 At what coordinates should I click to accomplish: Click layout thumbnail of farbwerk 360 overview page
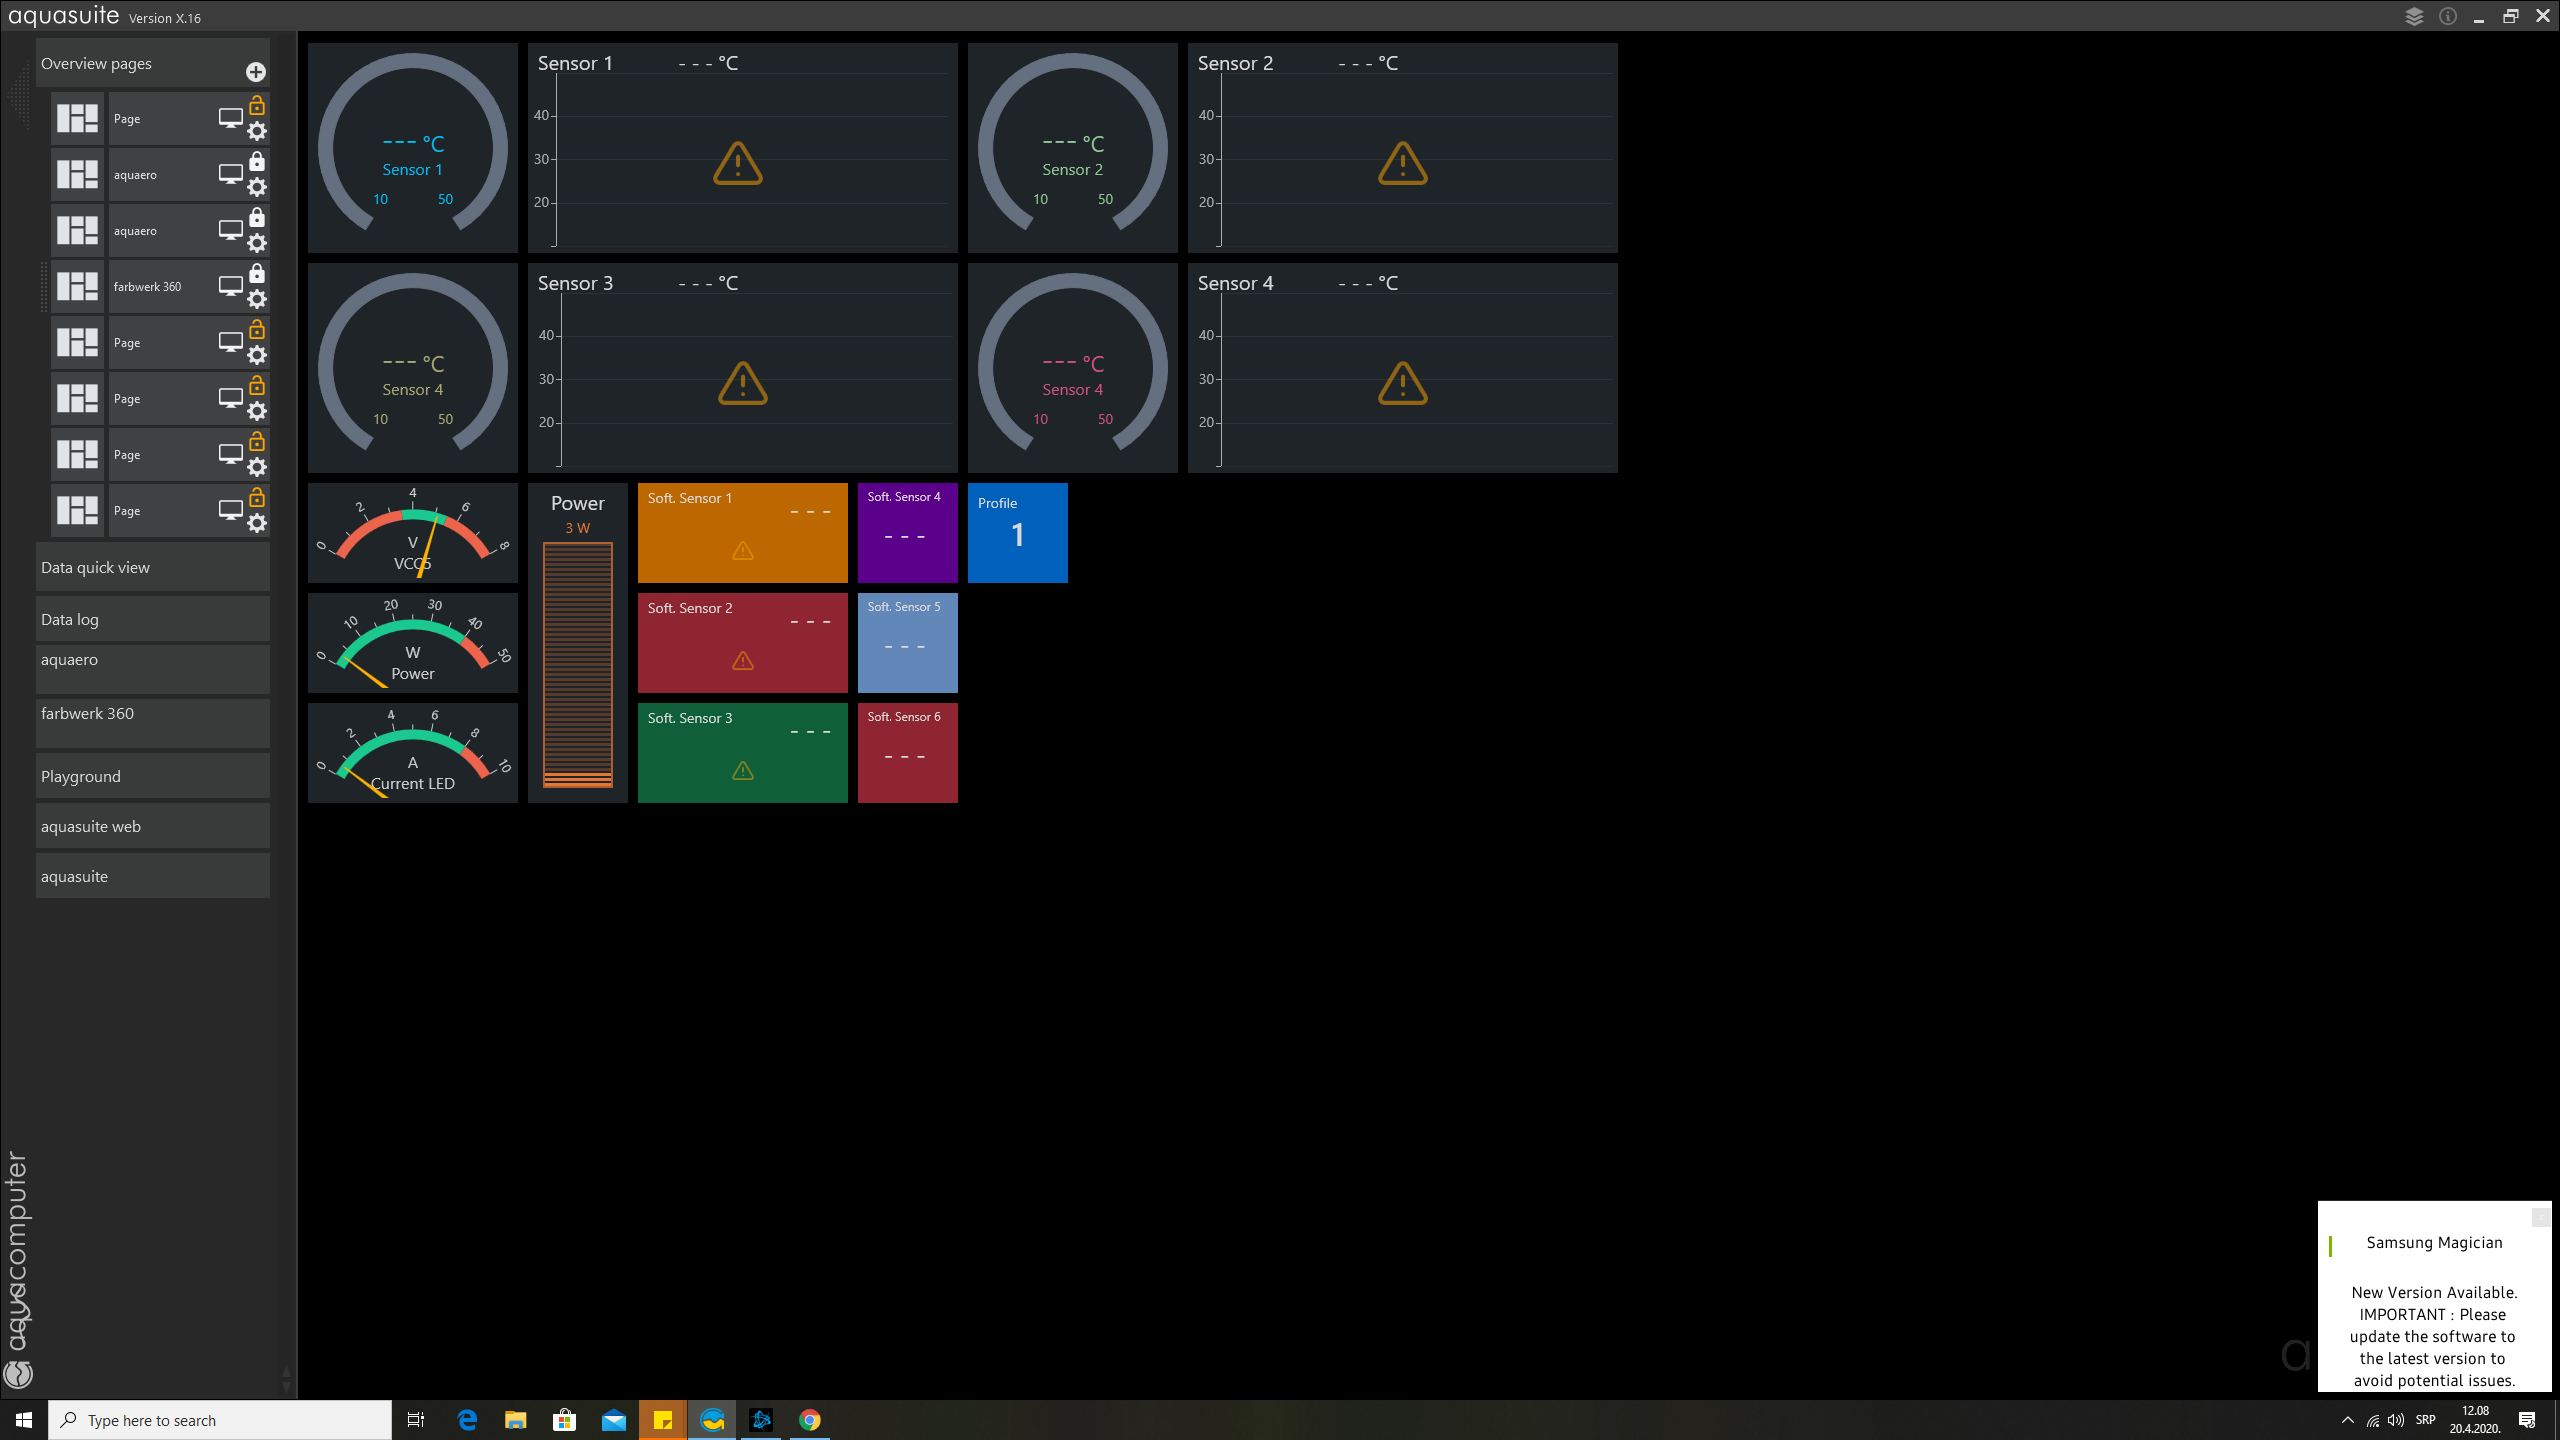(x=78, y=286)
